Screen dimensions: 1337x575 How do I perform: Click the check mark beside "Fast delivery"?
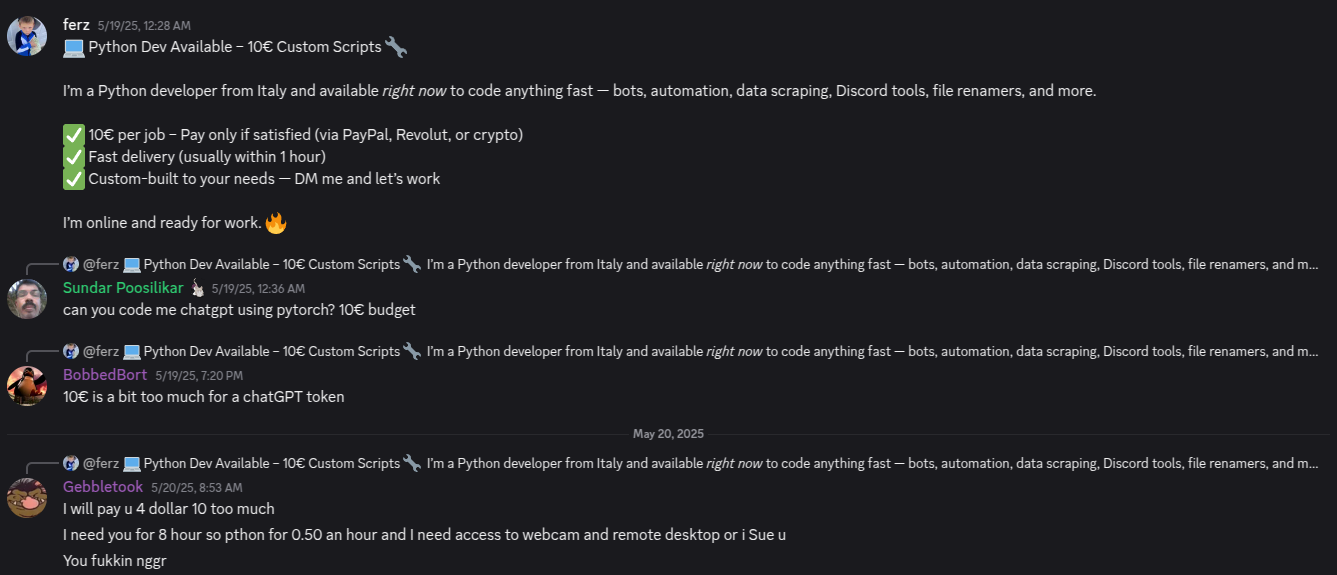click(74, 157)
